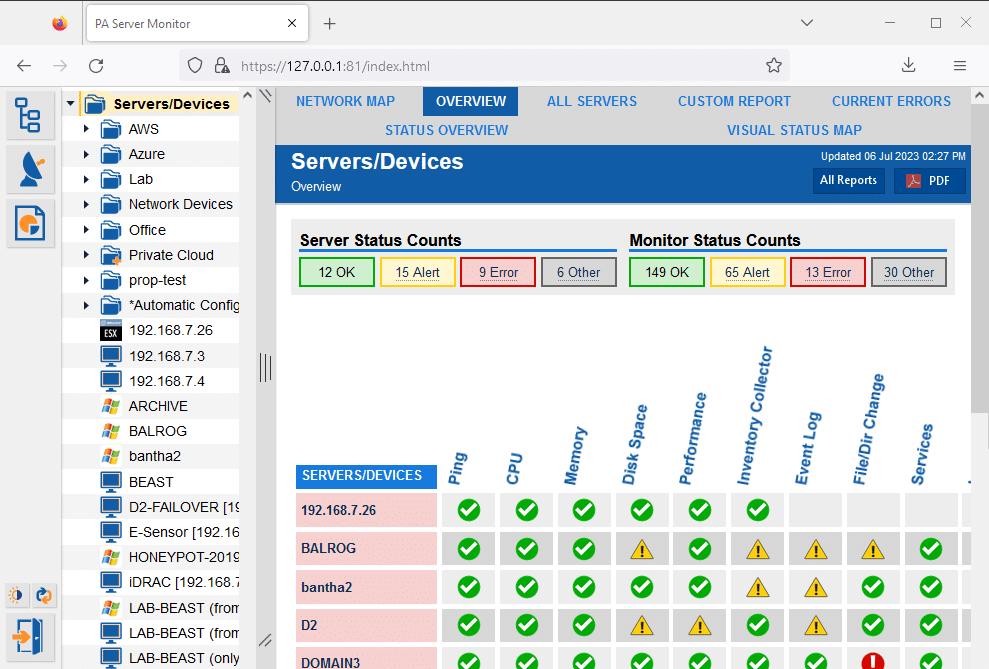Image resolution: width=989 pixels, height=669 pixels.
Task: Open the VISUAL STATUS MAP link
Action: pyautogui.click(x=793, y=131)
